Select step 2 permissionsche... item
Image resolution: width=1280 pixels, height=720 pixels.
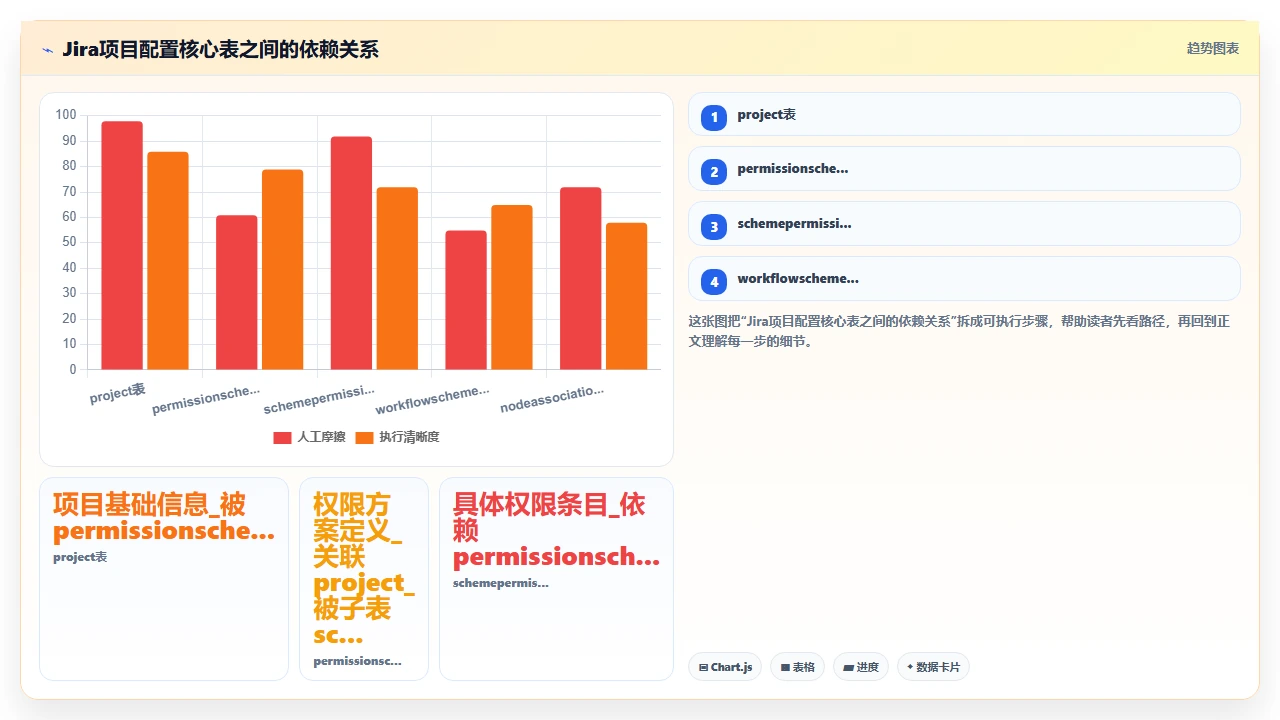click(964, 169)
